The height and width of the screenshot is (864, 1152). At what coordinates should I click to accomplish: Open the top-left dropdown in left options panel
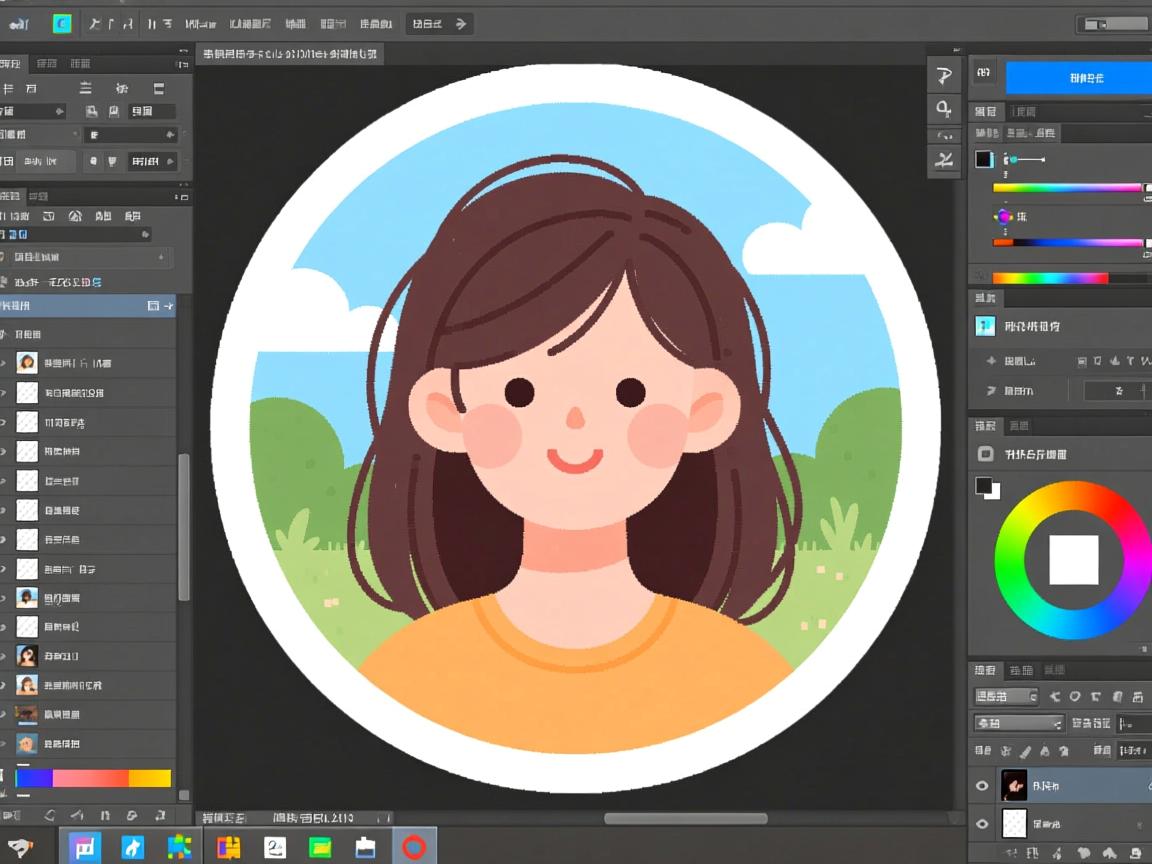(x=32, y=112)
